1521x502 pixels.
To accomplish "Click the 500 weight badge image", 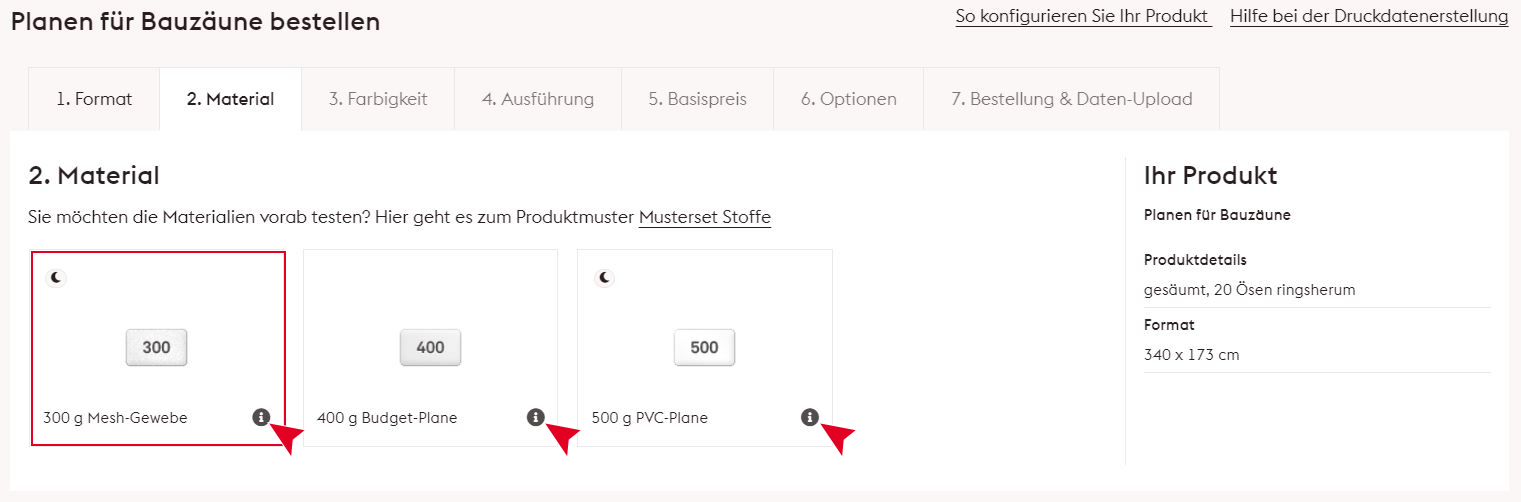I will coord(704,347).
